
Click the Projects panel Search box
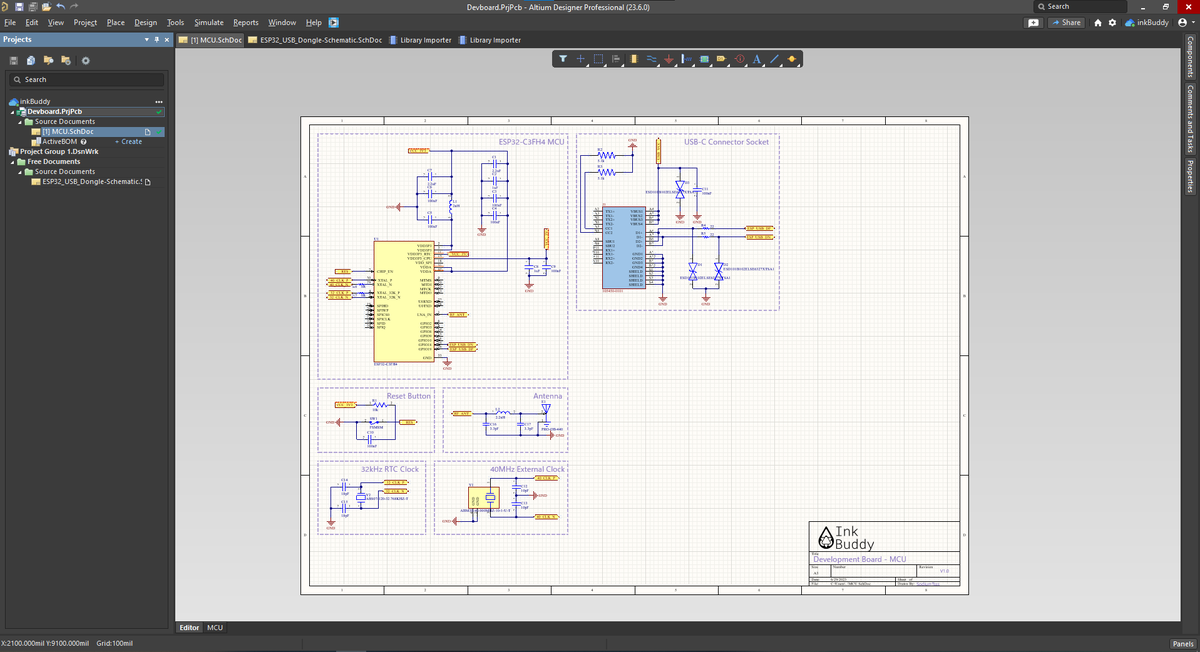85,79
